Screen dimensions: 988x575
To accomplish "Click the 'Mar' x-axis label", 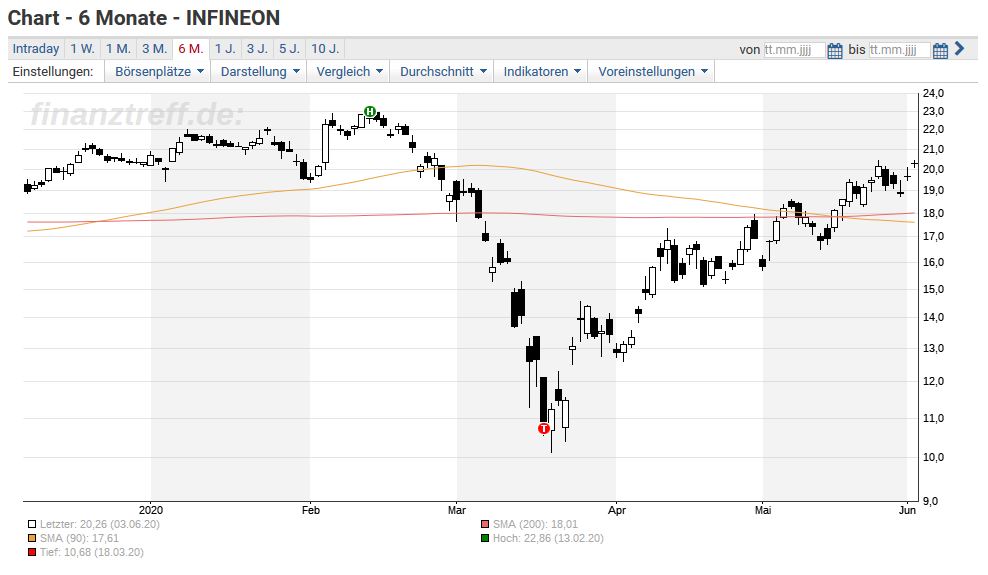I will (457, 510).
